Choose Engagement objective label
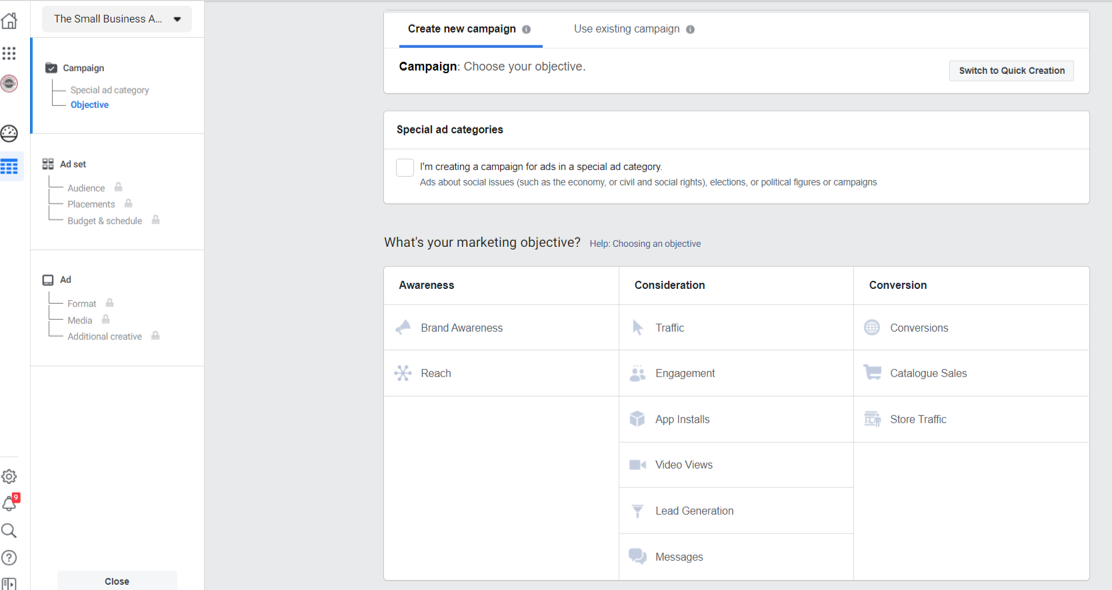This screenshot has height=590, width=1112. pyautogui.click(x=685, y=373)
